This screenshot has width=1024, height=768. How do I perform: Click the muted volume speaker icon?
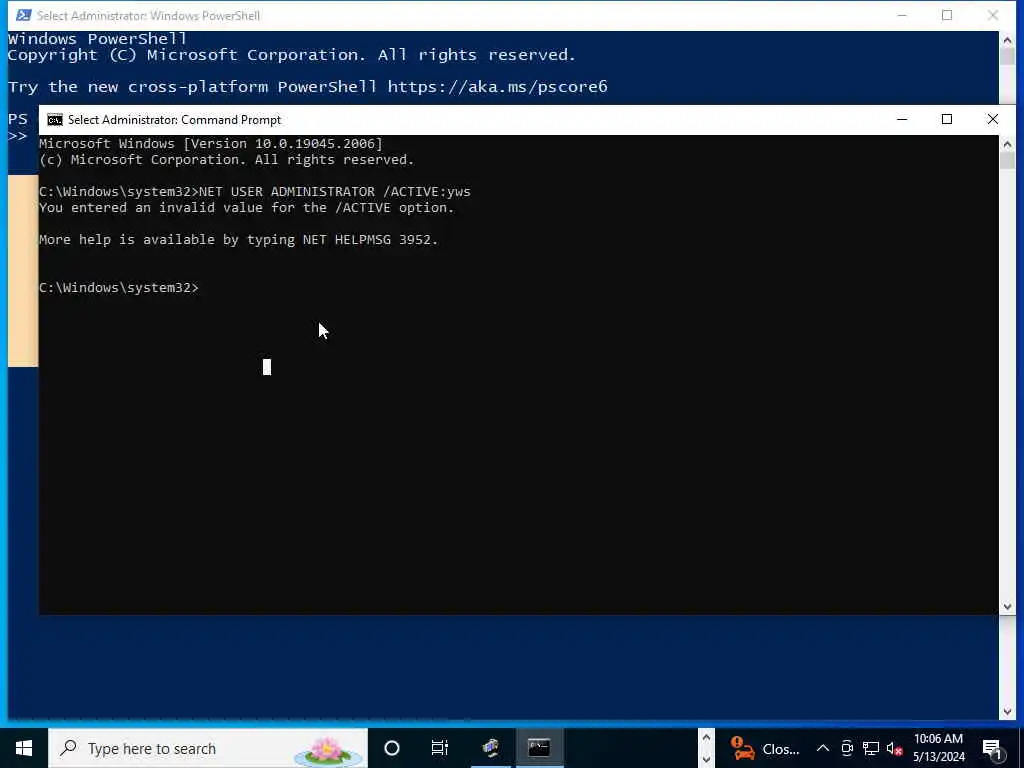pyautogui.click(x=895, y=748)
